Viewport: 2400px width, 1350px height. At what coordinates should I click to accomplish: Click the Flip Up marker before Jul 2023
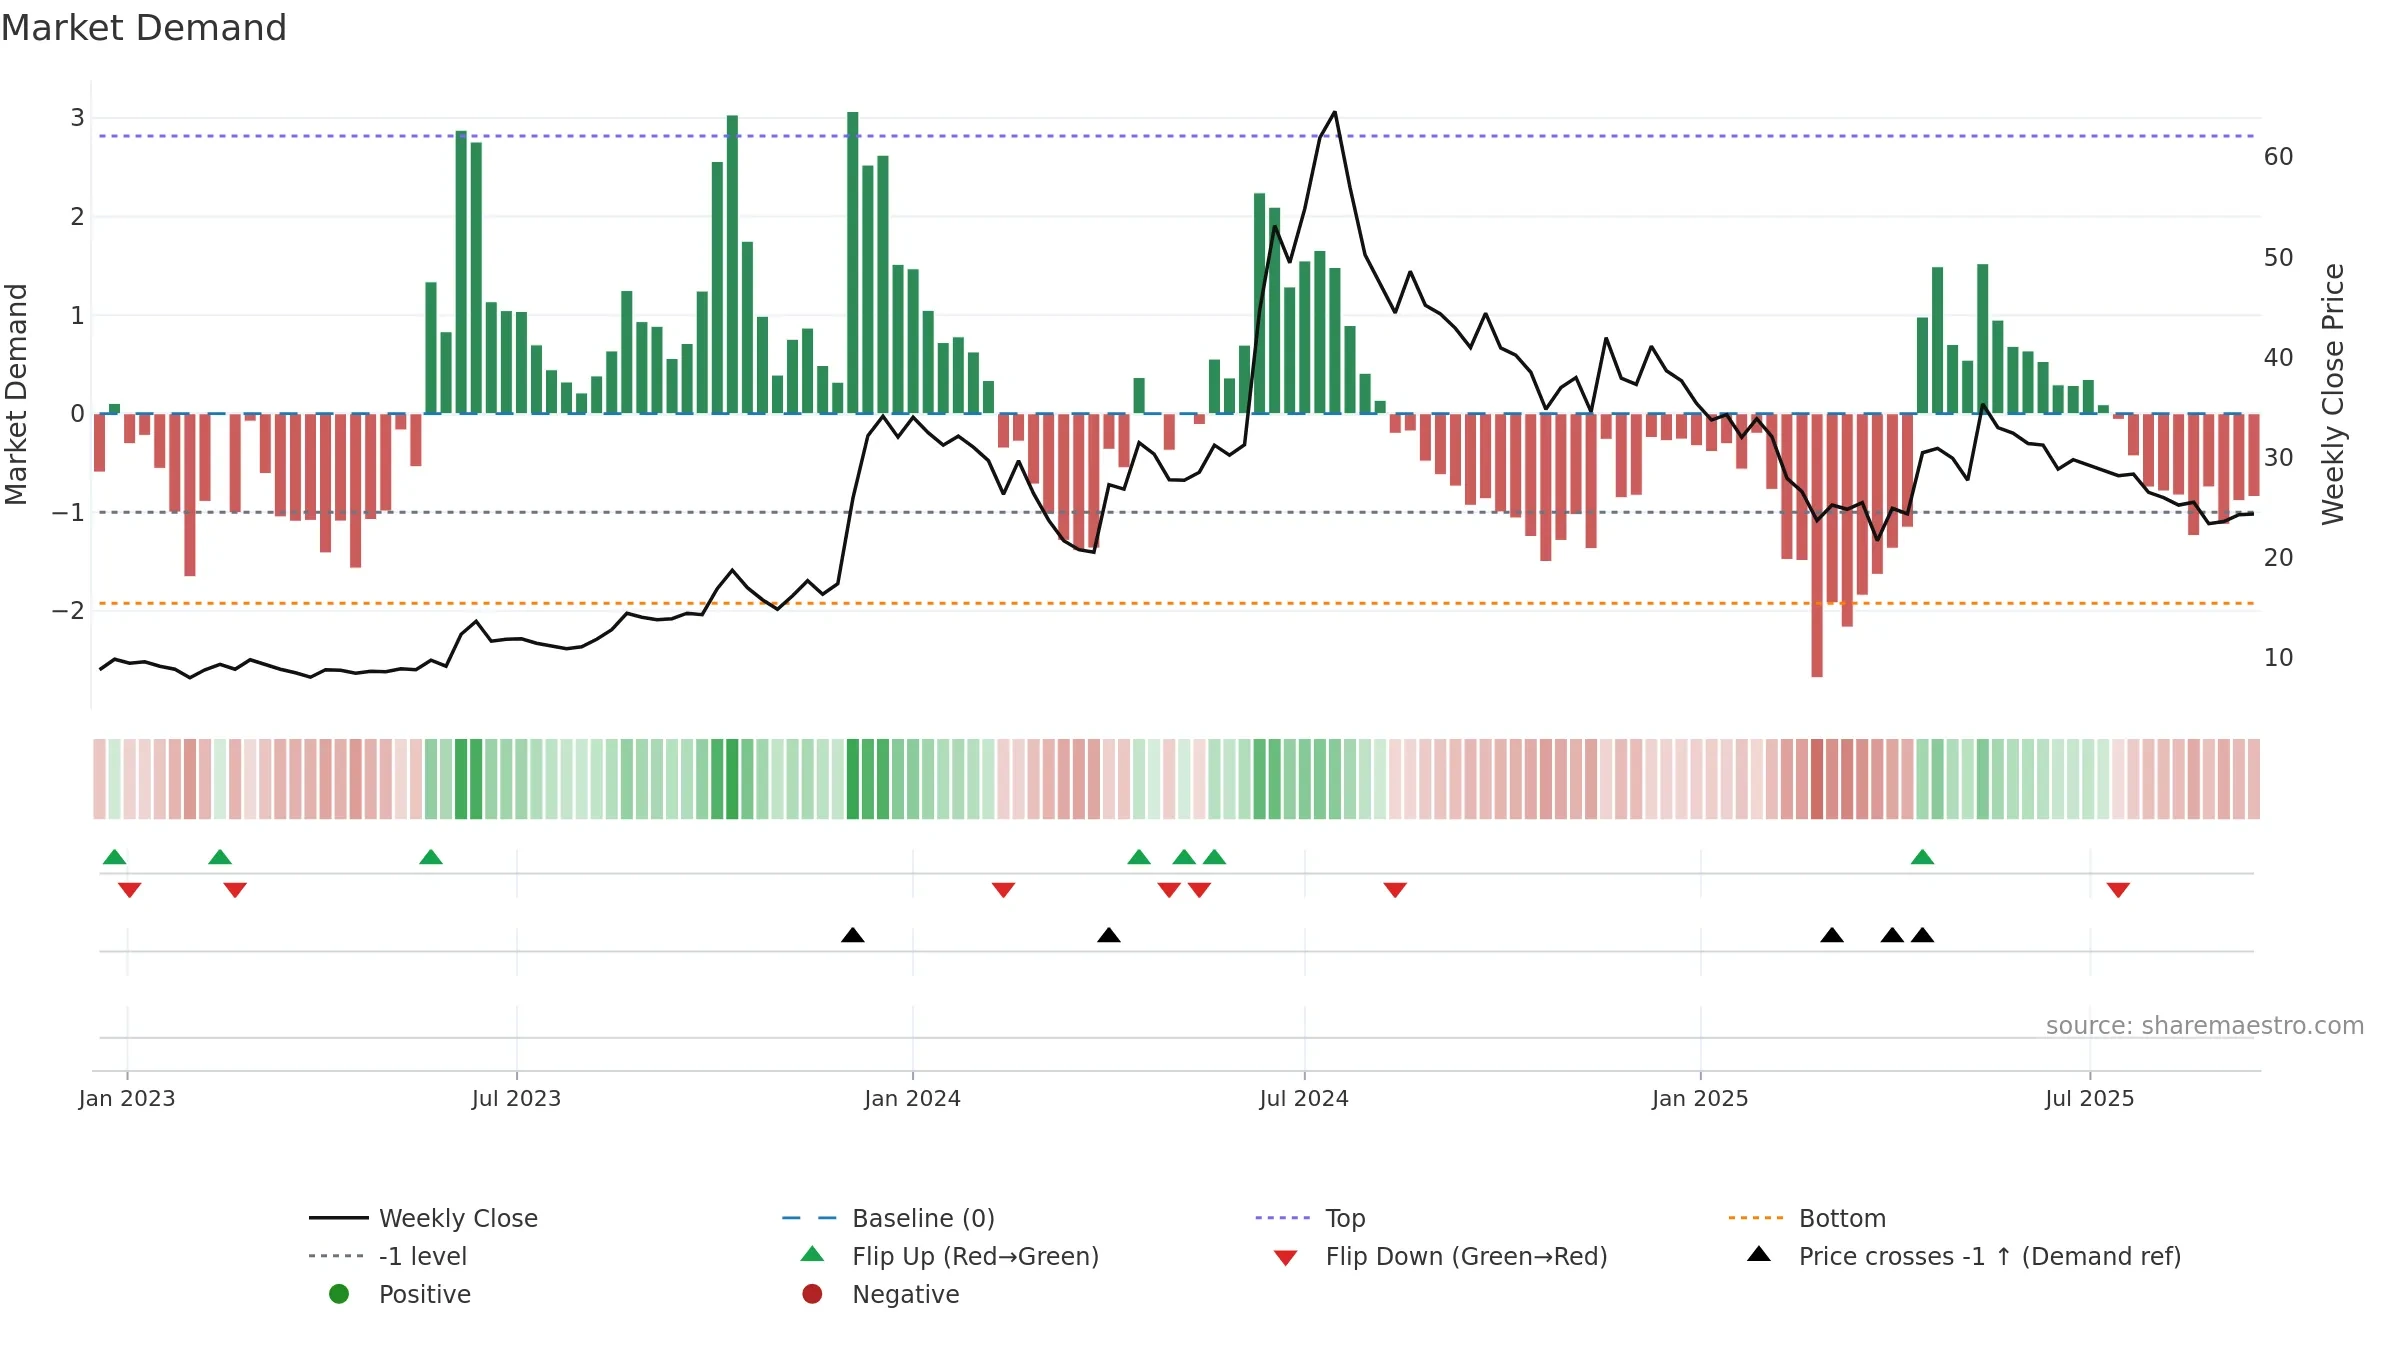431,857
